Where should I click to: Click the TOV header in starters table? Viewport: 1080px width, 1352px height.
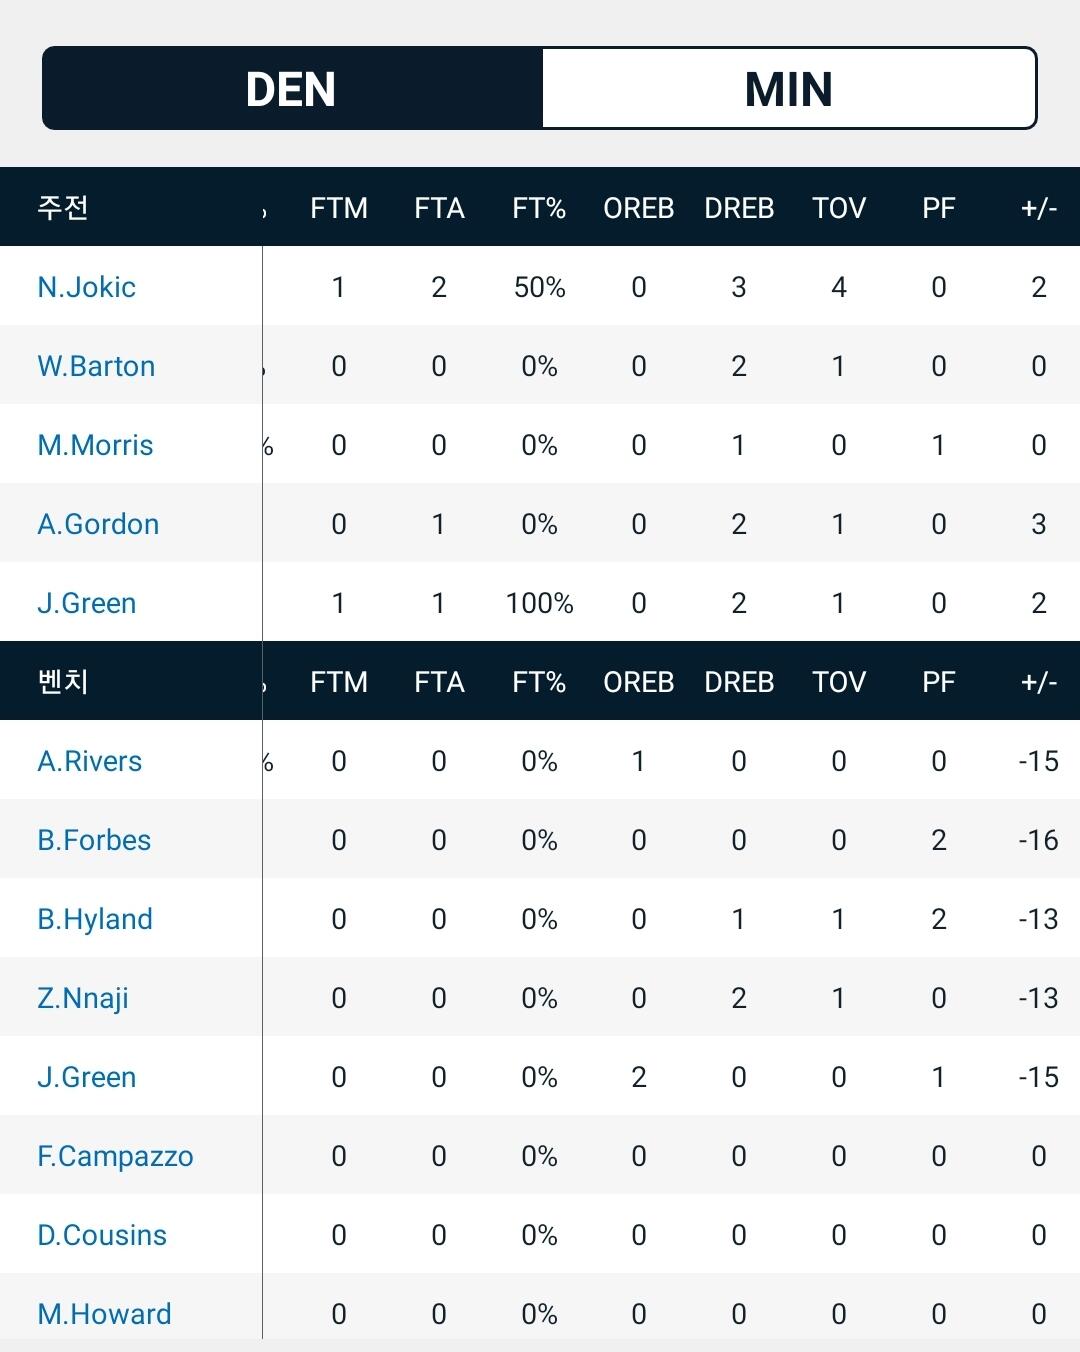pos(838,208)
